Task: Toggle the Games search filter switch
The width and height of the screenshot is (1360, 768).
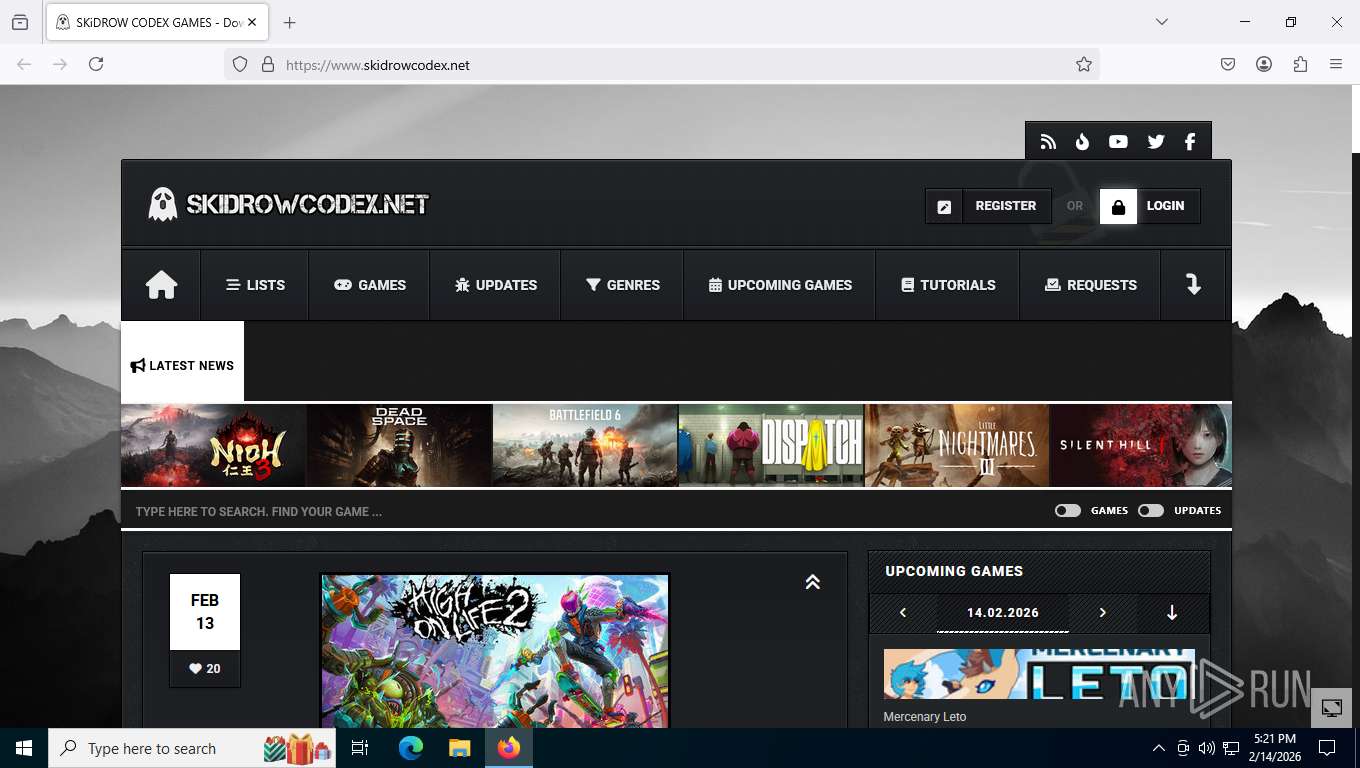Action: [1068, 510]
